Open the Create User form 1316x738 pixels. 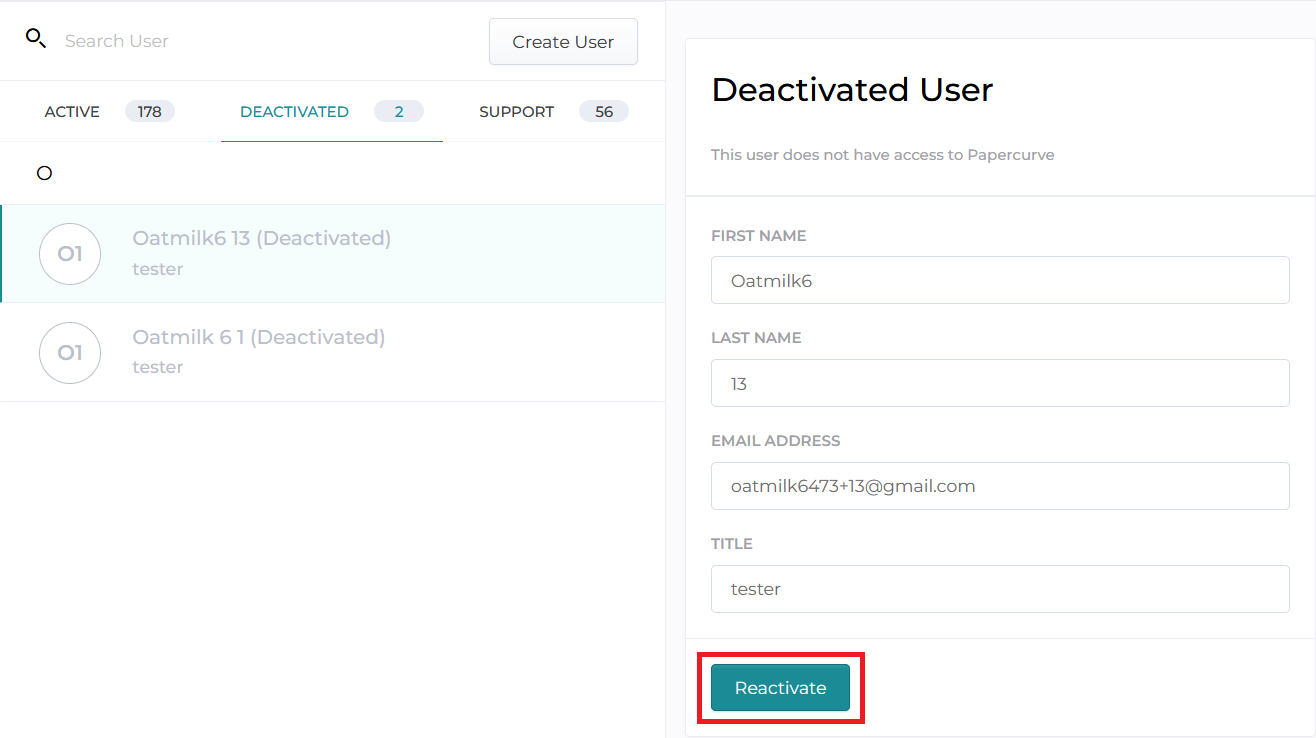[x=563, y=42]
